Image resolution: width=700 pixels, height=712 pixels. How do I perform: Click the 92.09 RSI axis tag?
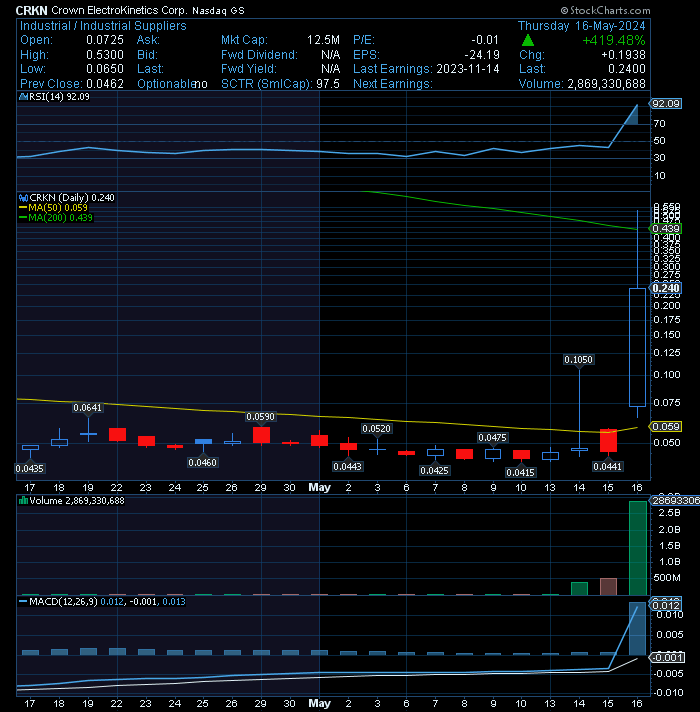pyautogui.click(x=666, y=104)
